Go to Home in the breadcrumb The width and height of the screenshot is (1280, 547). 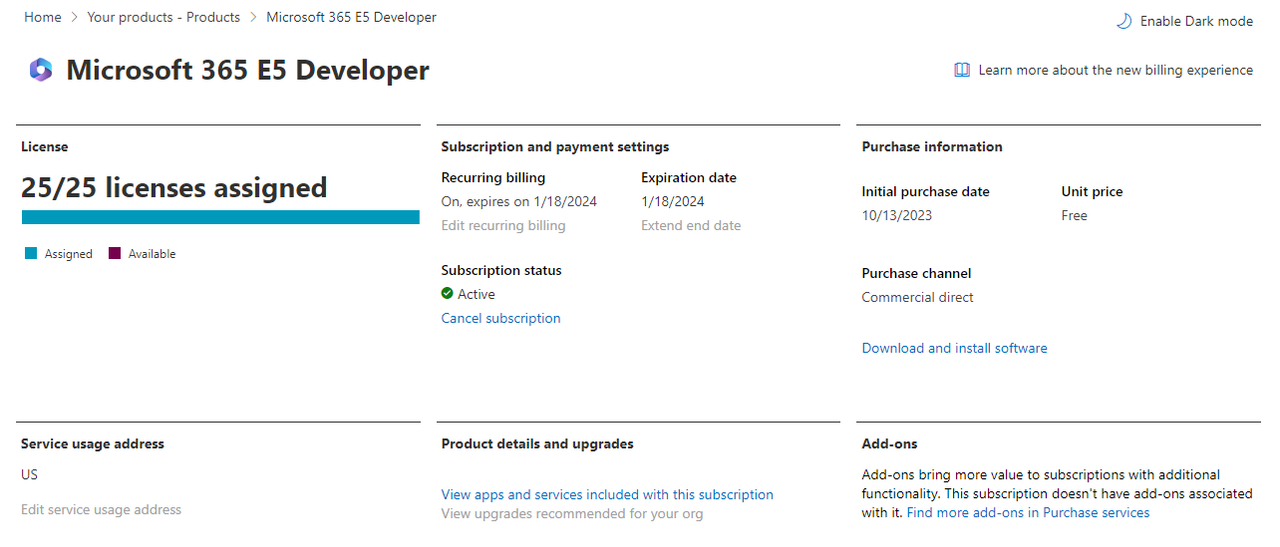pos(43,17)
